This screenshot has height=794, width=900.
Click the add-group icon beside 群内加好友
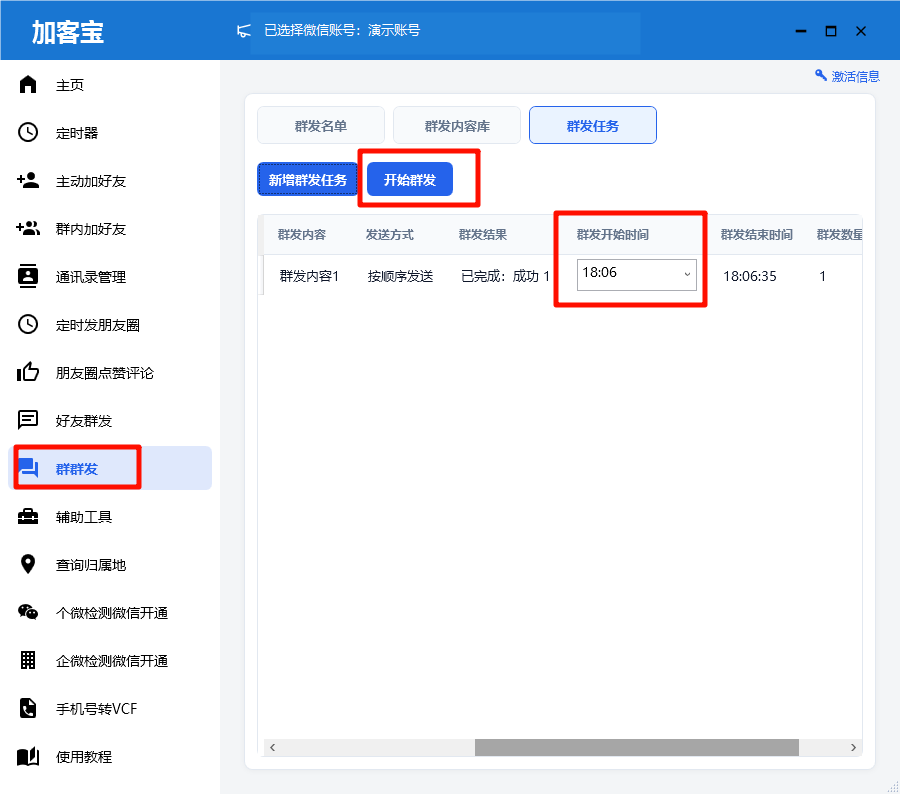(28, 228)
